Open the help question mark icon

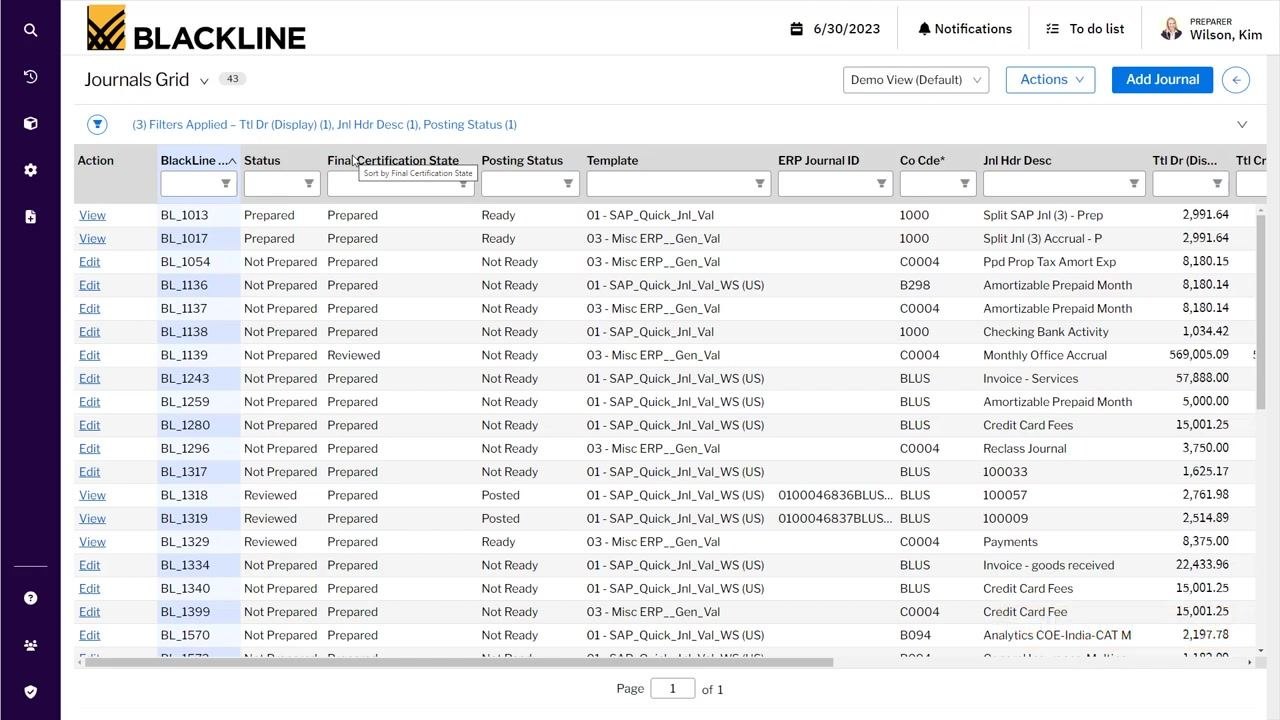coord(30,598)
